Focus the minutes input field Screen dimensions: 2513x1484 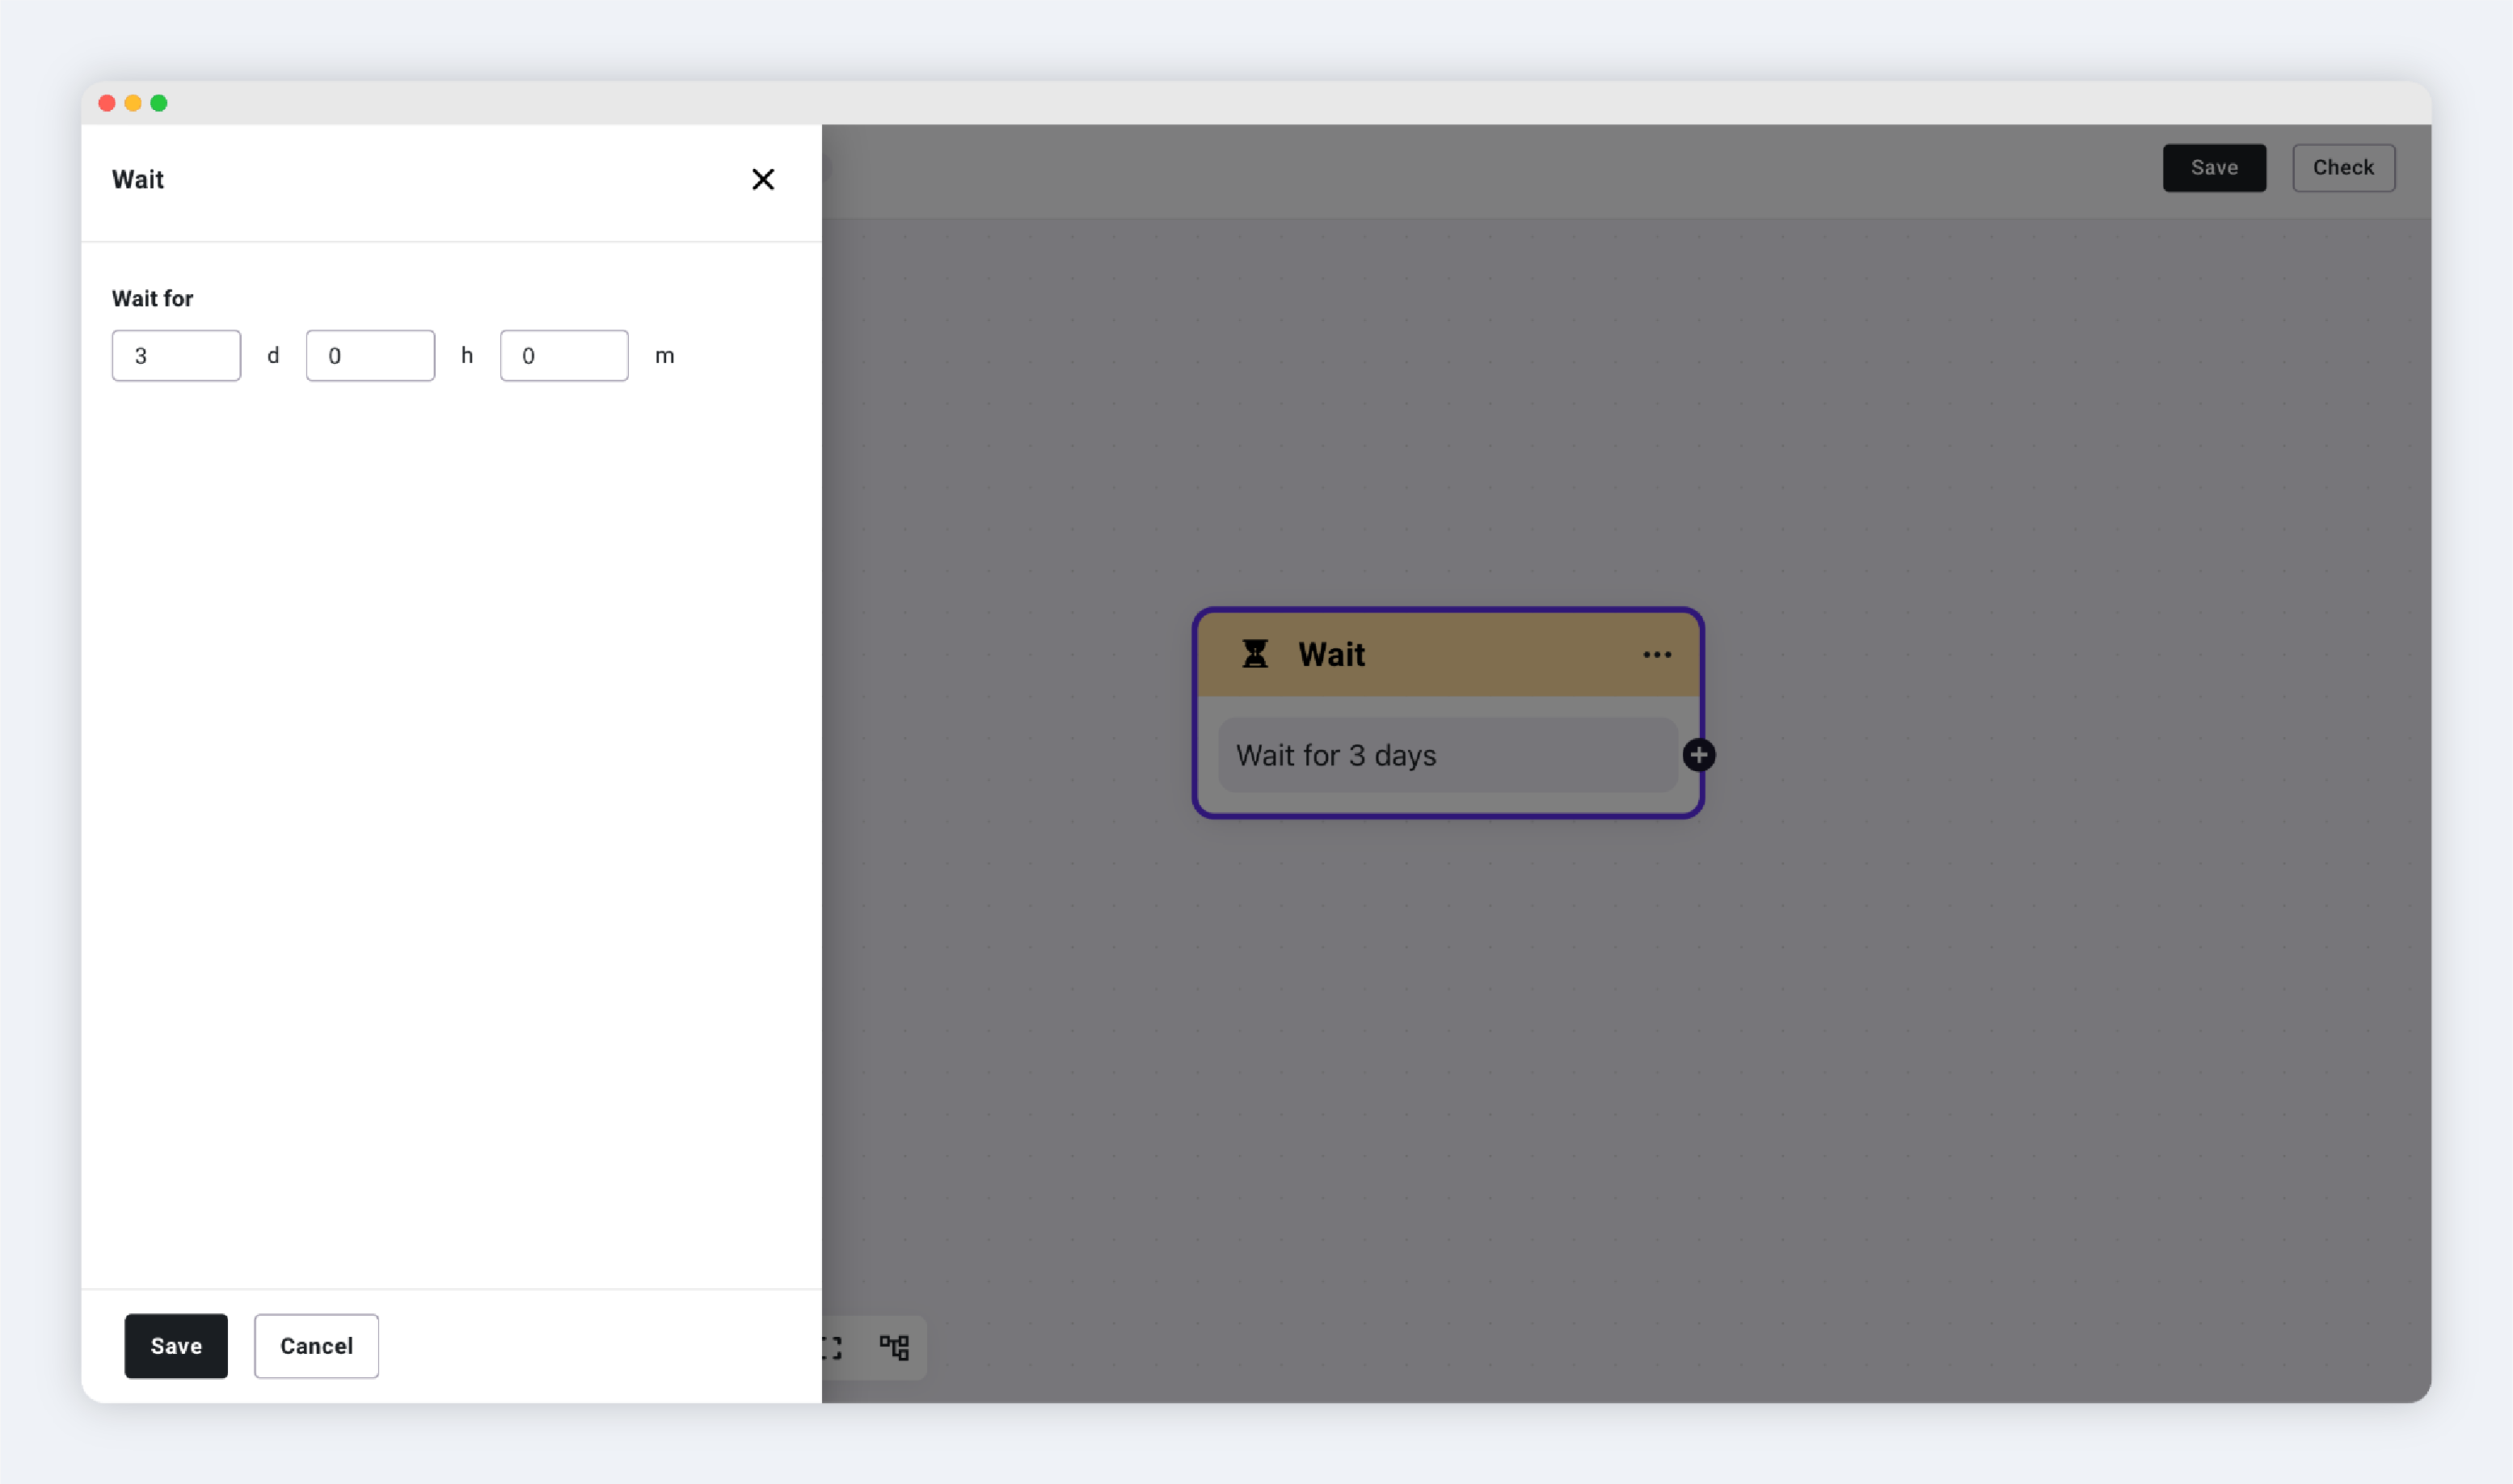[564, 355]
